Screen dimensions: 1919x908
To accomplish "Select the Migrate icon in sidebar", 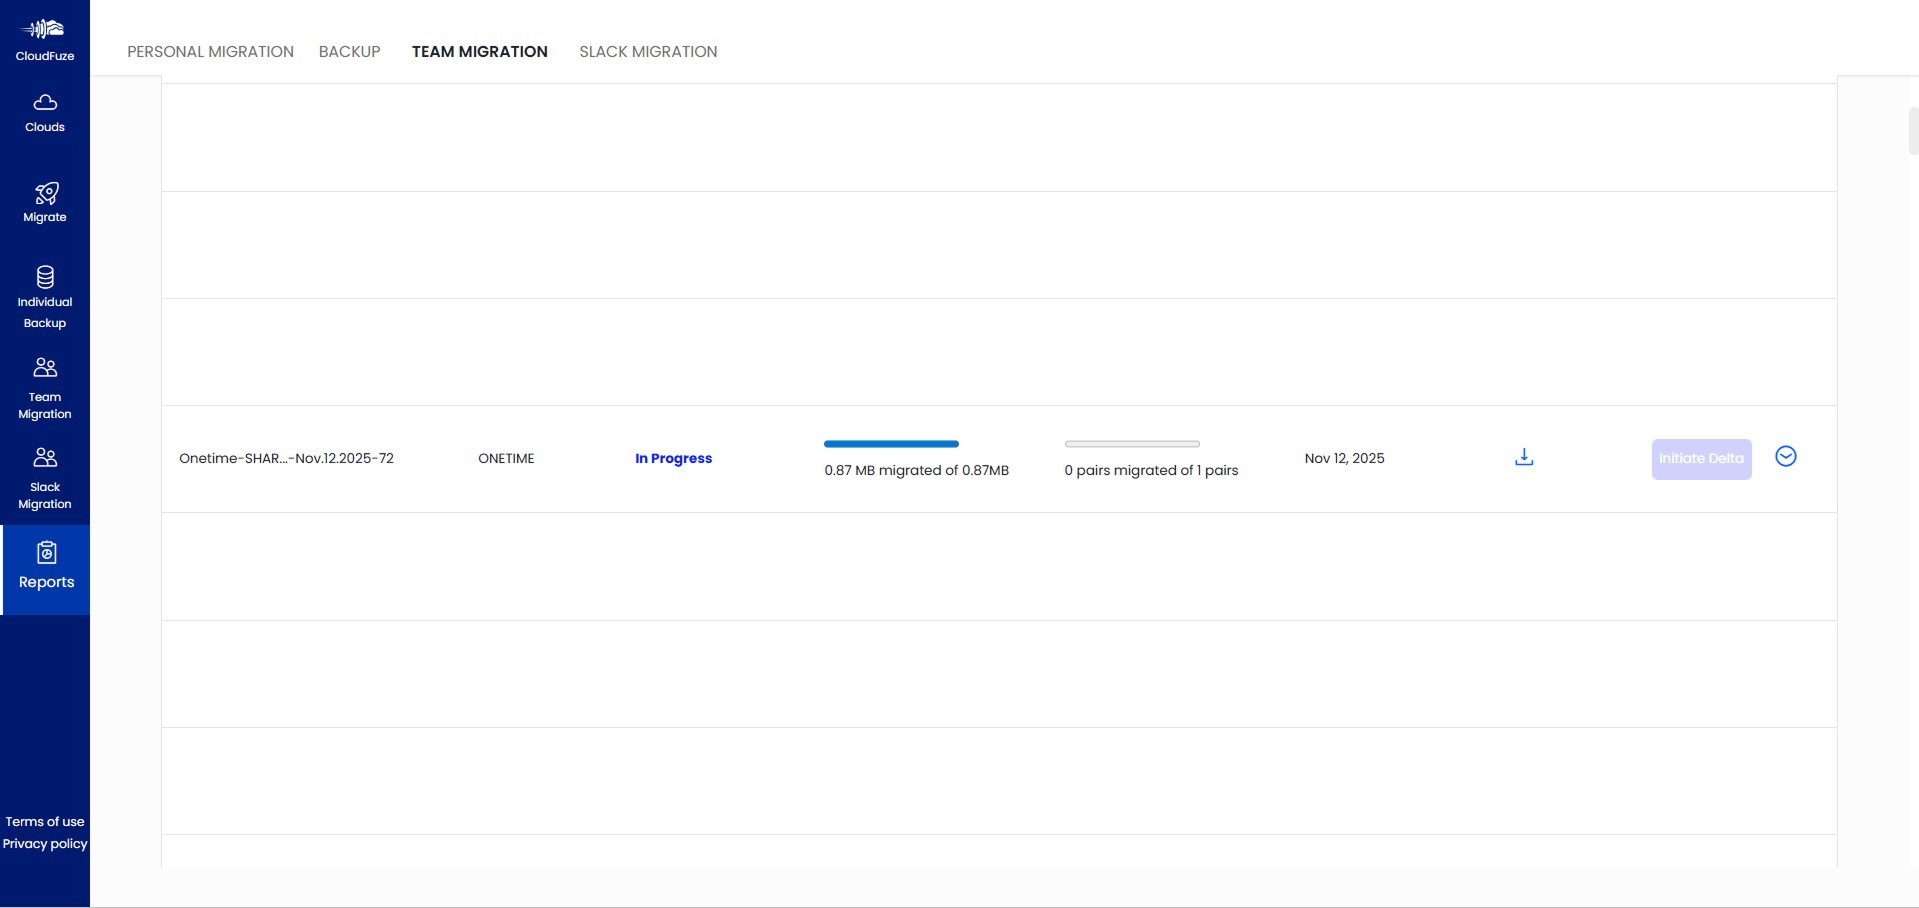I will [x=44, y=200].
